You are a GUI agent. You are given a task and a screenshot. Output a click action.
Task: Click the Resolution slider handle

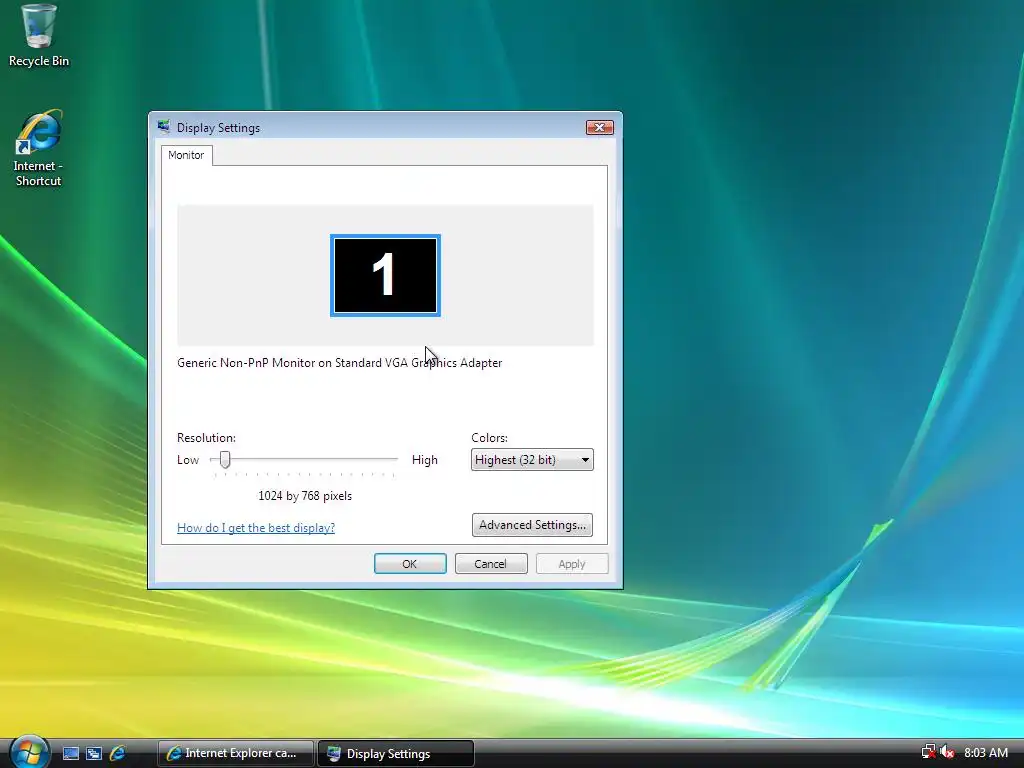click(x=225, y=459)
